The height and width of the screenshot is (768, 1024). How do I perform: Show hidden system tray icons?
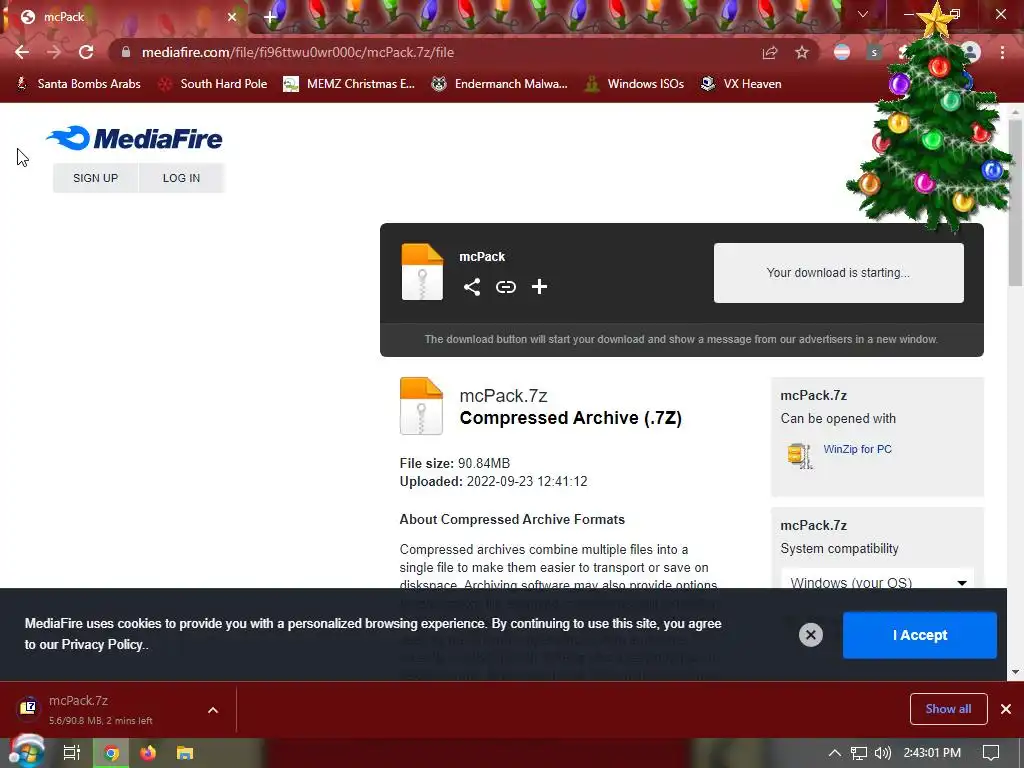pyautogui.click(x=835, y=753)
